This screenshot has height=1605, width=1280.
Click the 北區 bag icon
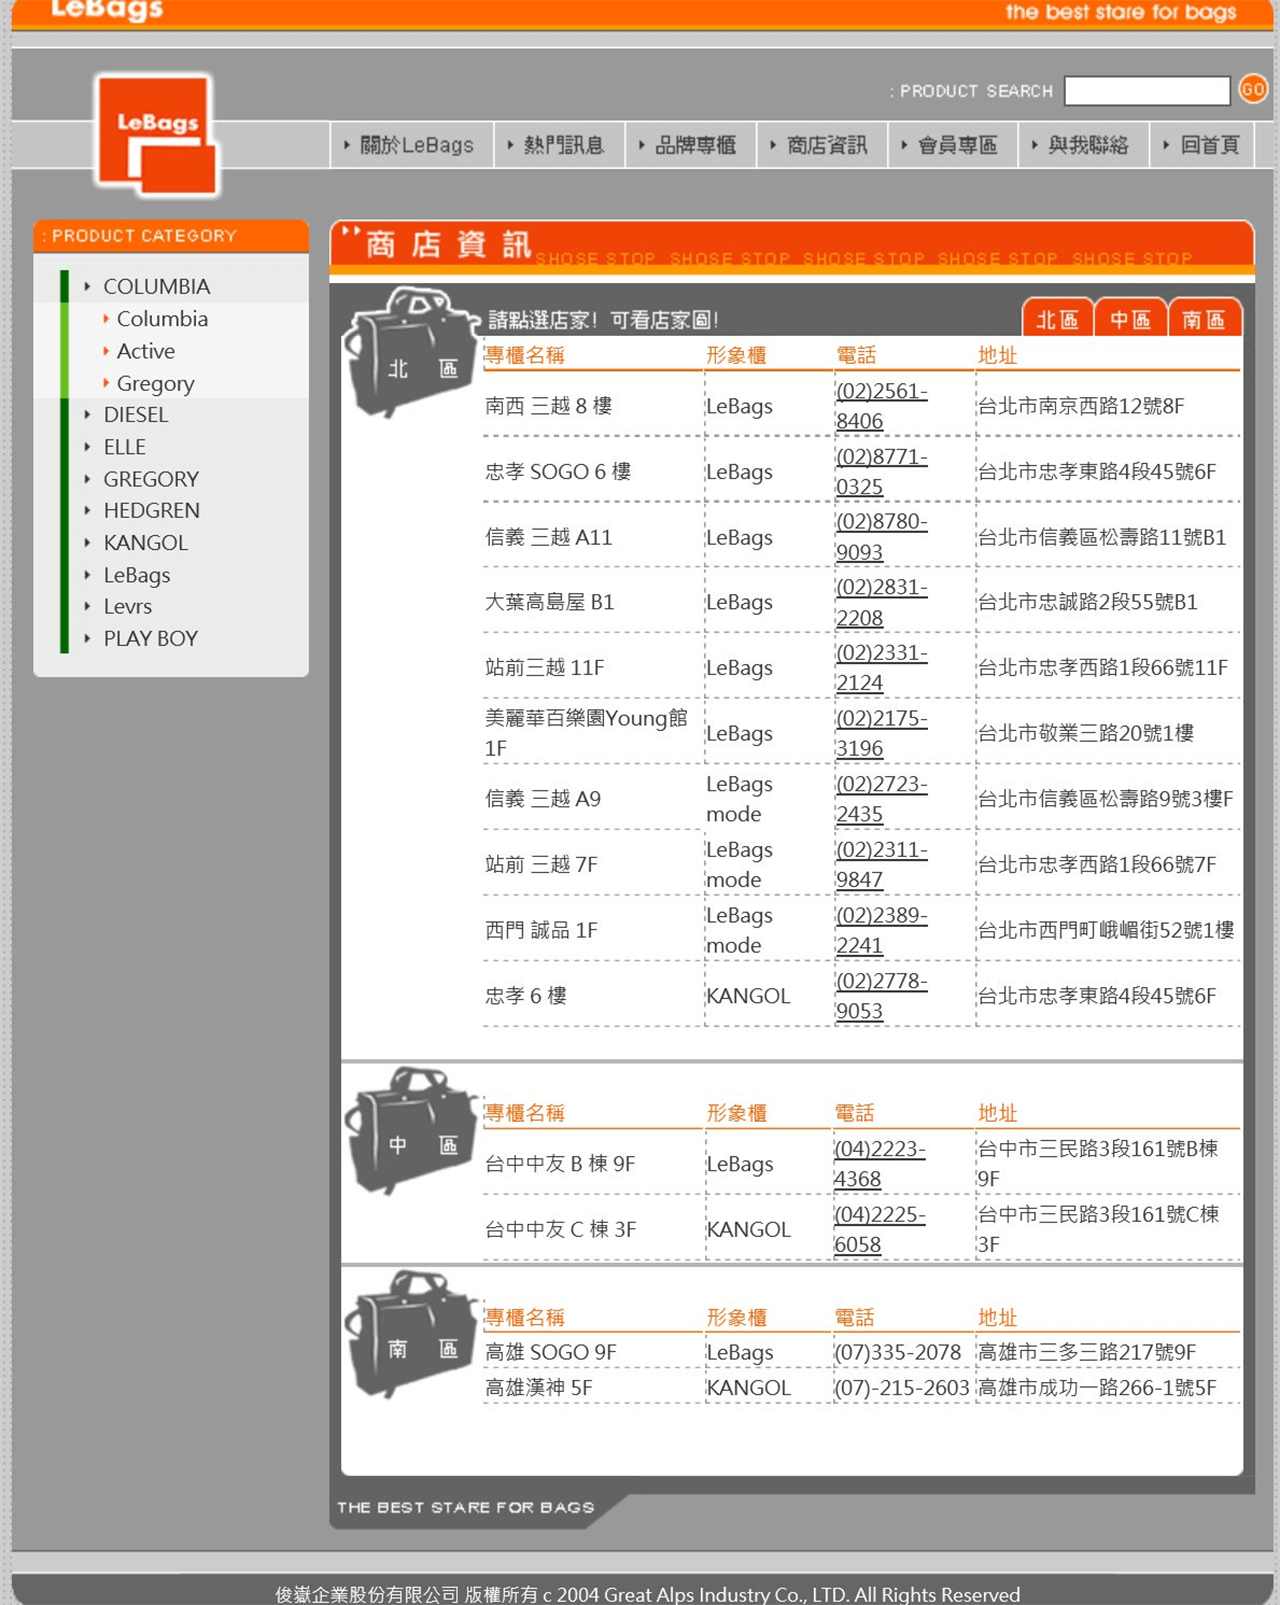[x=410, y=352]
